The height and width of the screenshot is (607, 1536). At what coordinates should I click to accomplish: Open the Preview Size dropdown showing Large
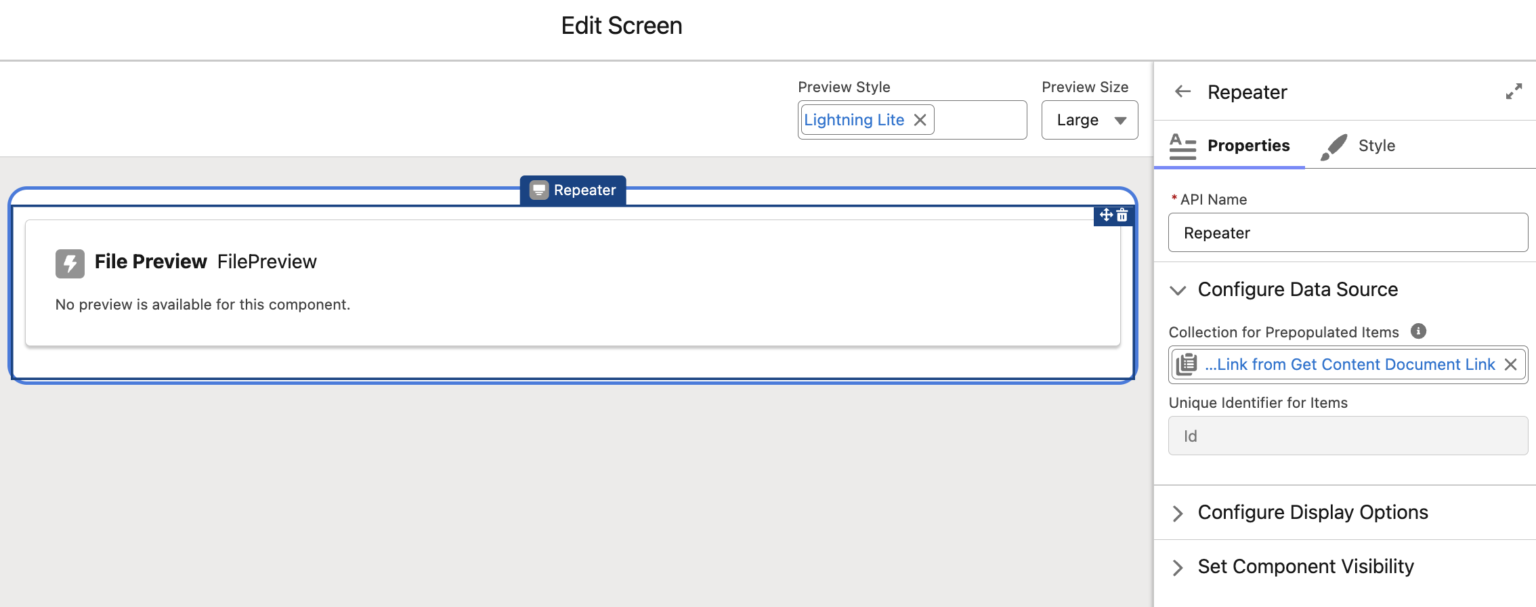point(1090,119)
